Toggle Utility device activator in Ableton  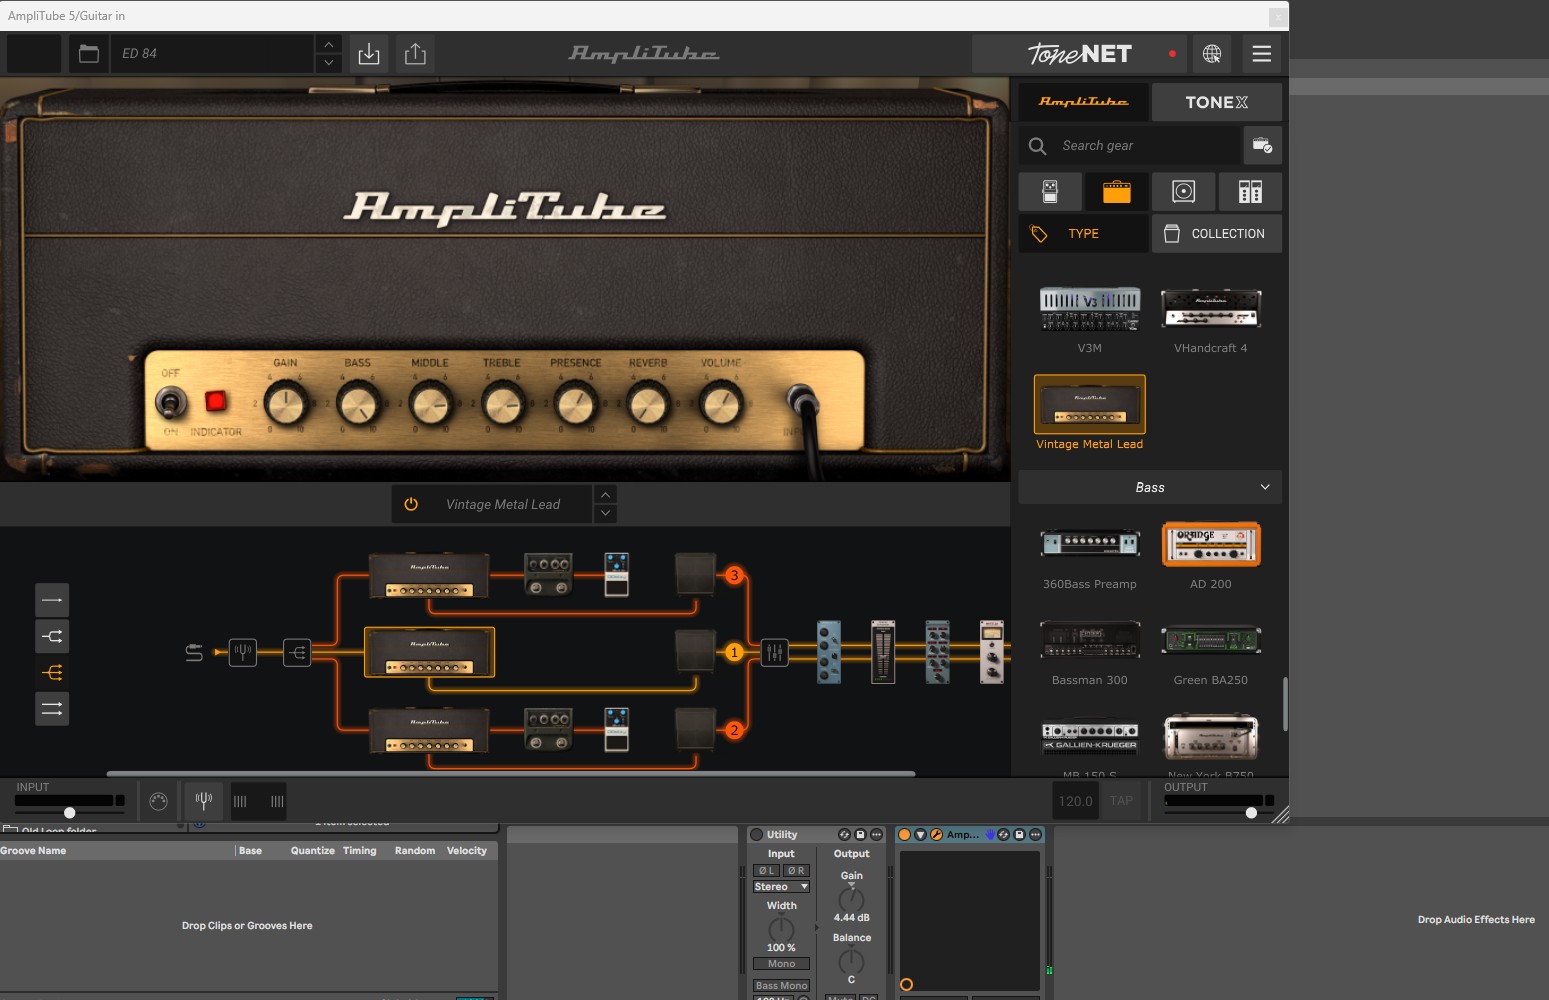[x=757, y=835]
